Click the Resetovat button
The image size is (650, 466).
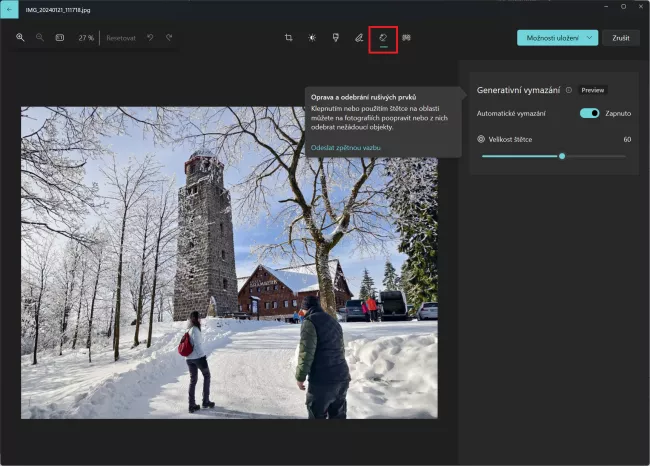point(121,38)
